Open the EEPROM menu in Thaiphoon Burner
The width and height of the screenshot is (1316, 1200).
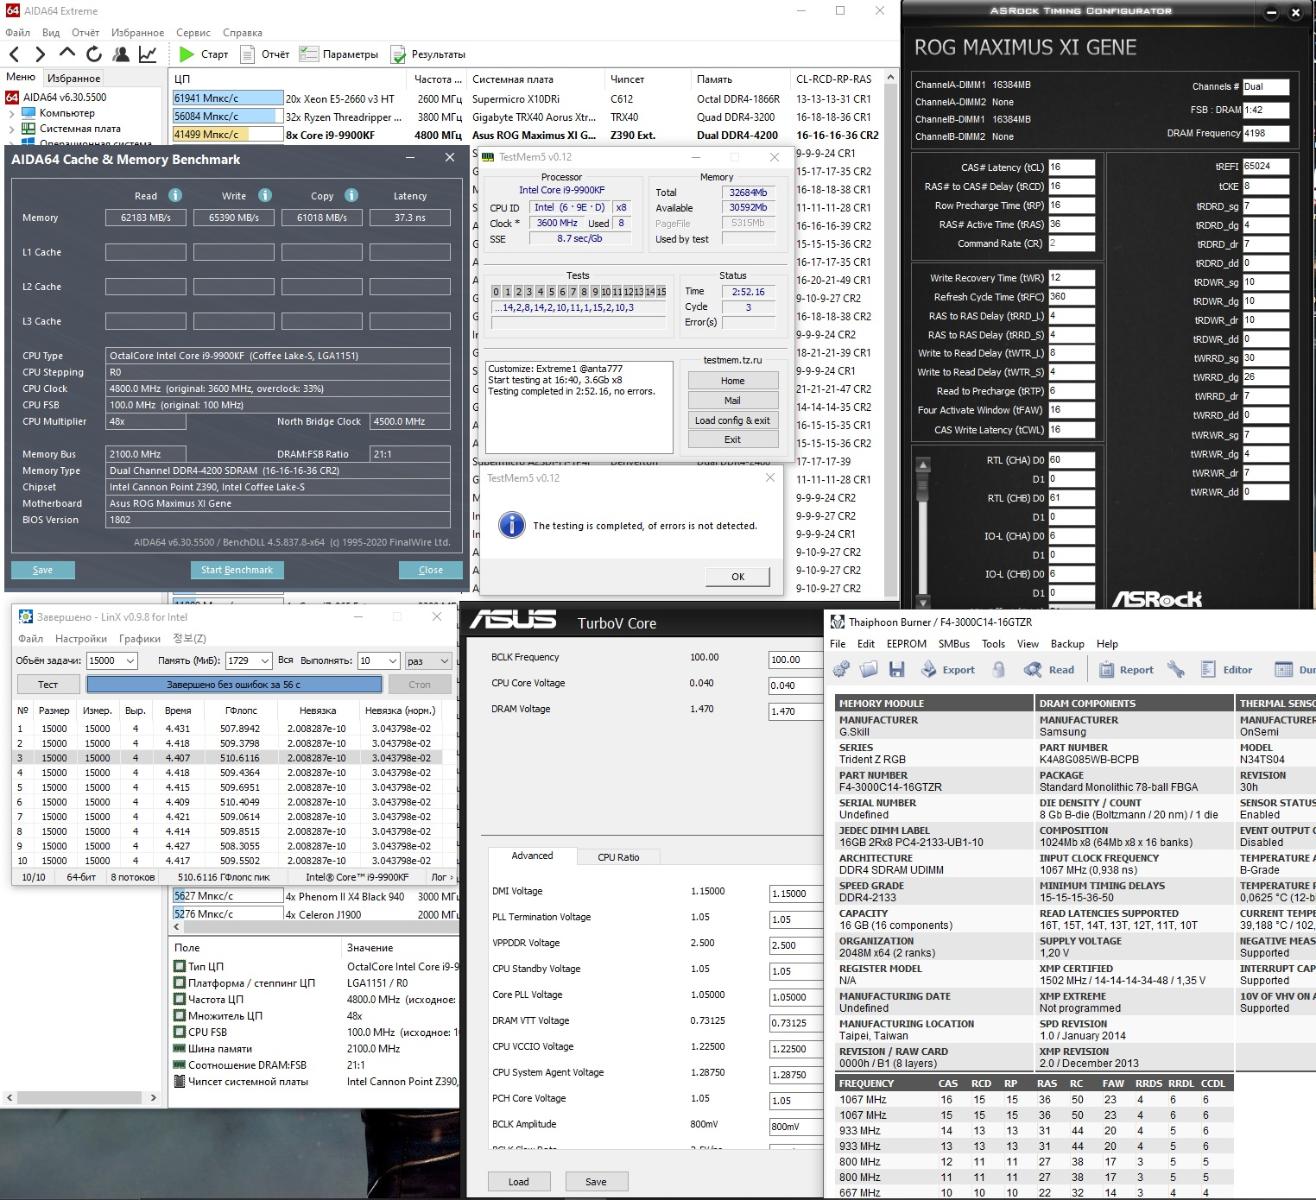click(905, 644)
